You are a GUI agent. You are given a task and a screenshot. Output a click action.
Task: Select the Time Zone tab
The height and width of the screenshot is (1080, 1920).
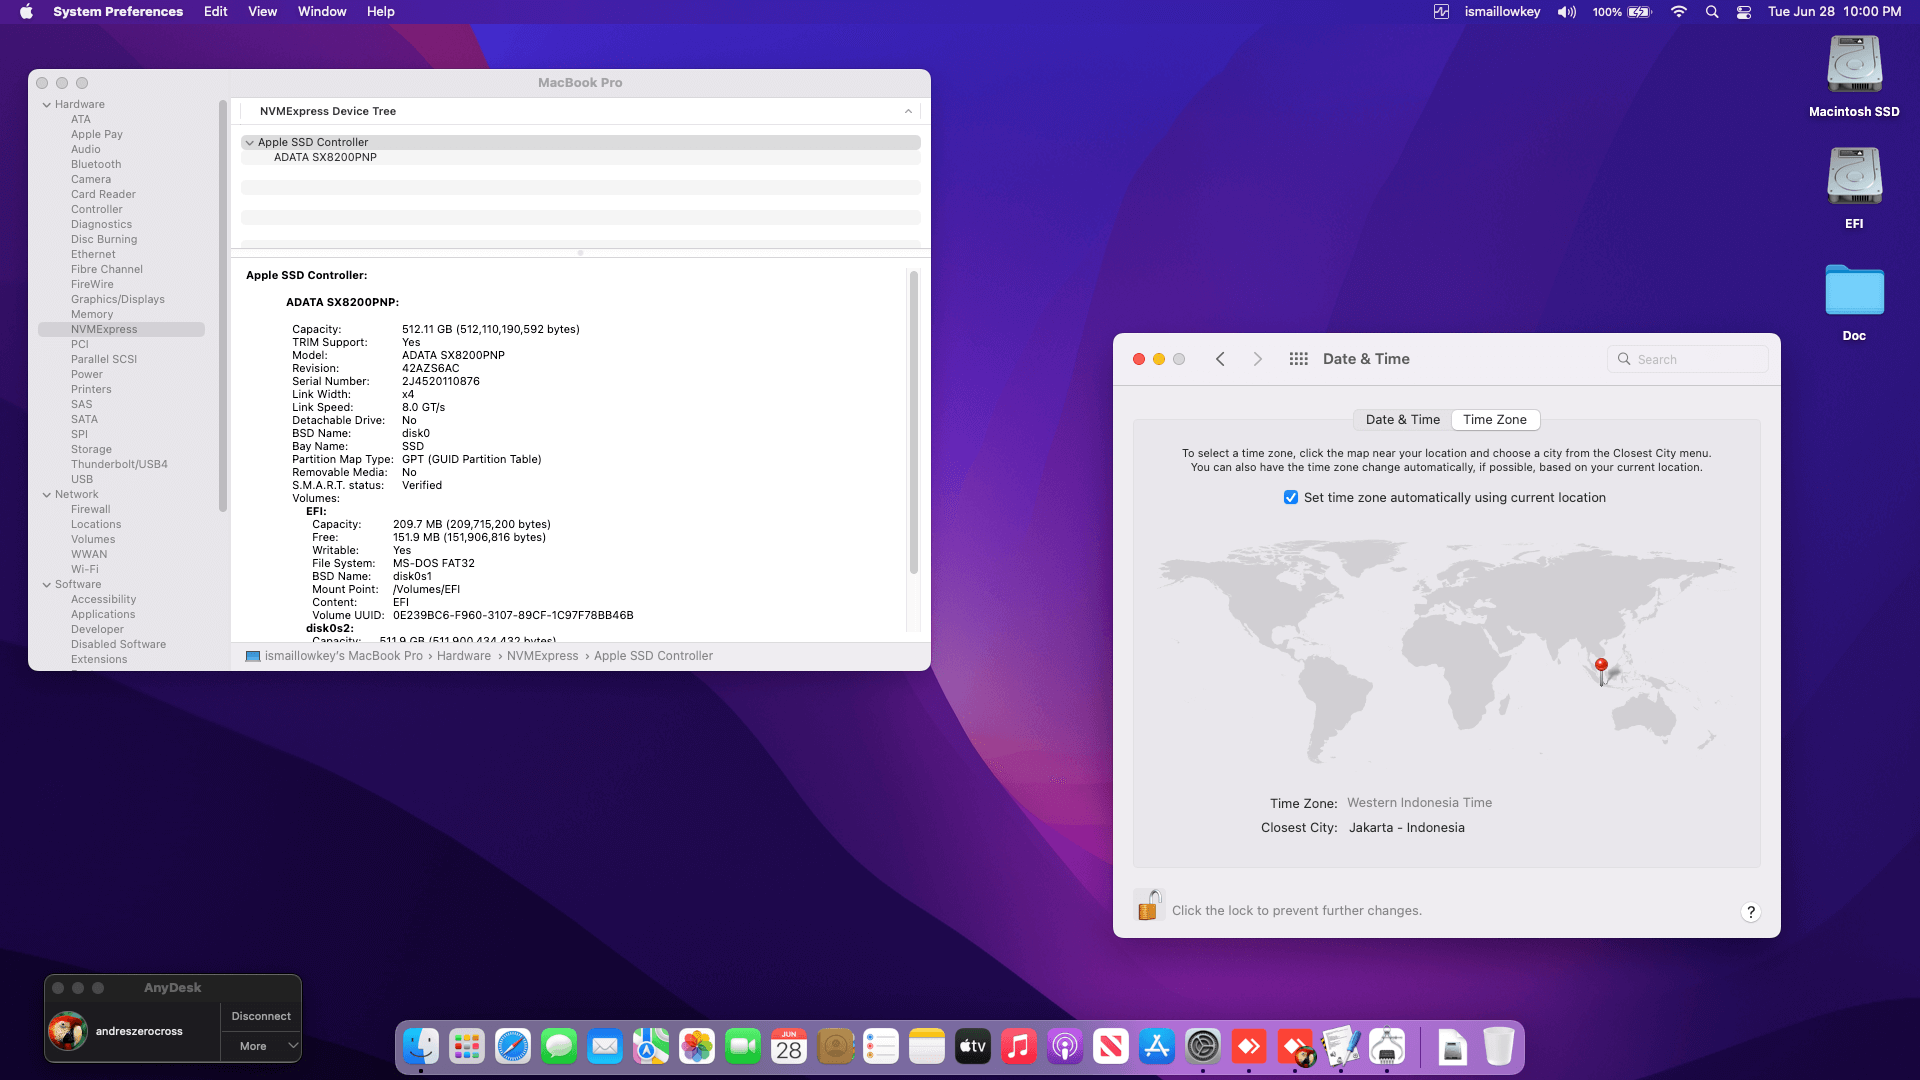point(1495,420)
